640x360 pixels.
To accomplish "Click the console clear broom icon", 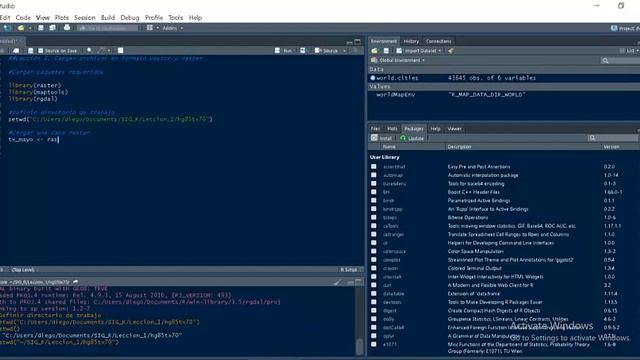I will click(337, 282).
